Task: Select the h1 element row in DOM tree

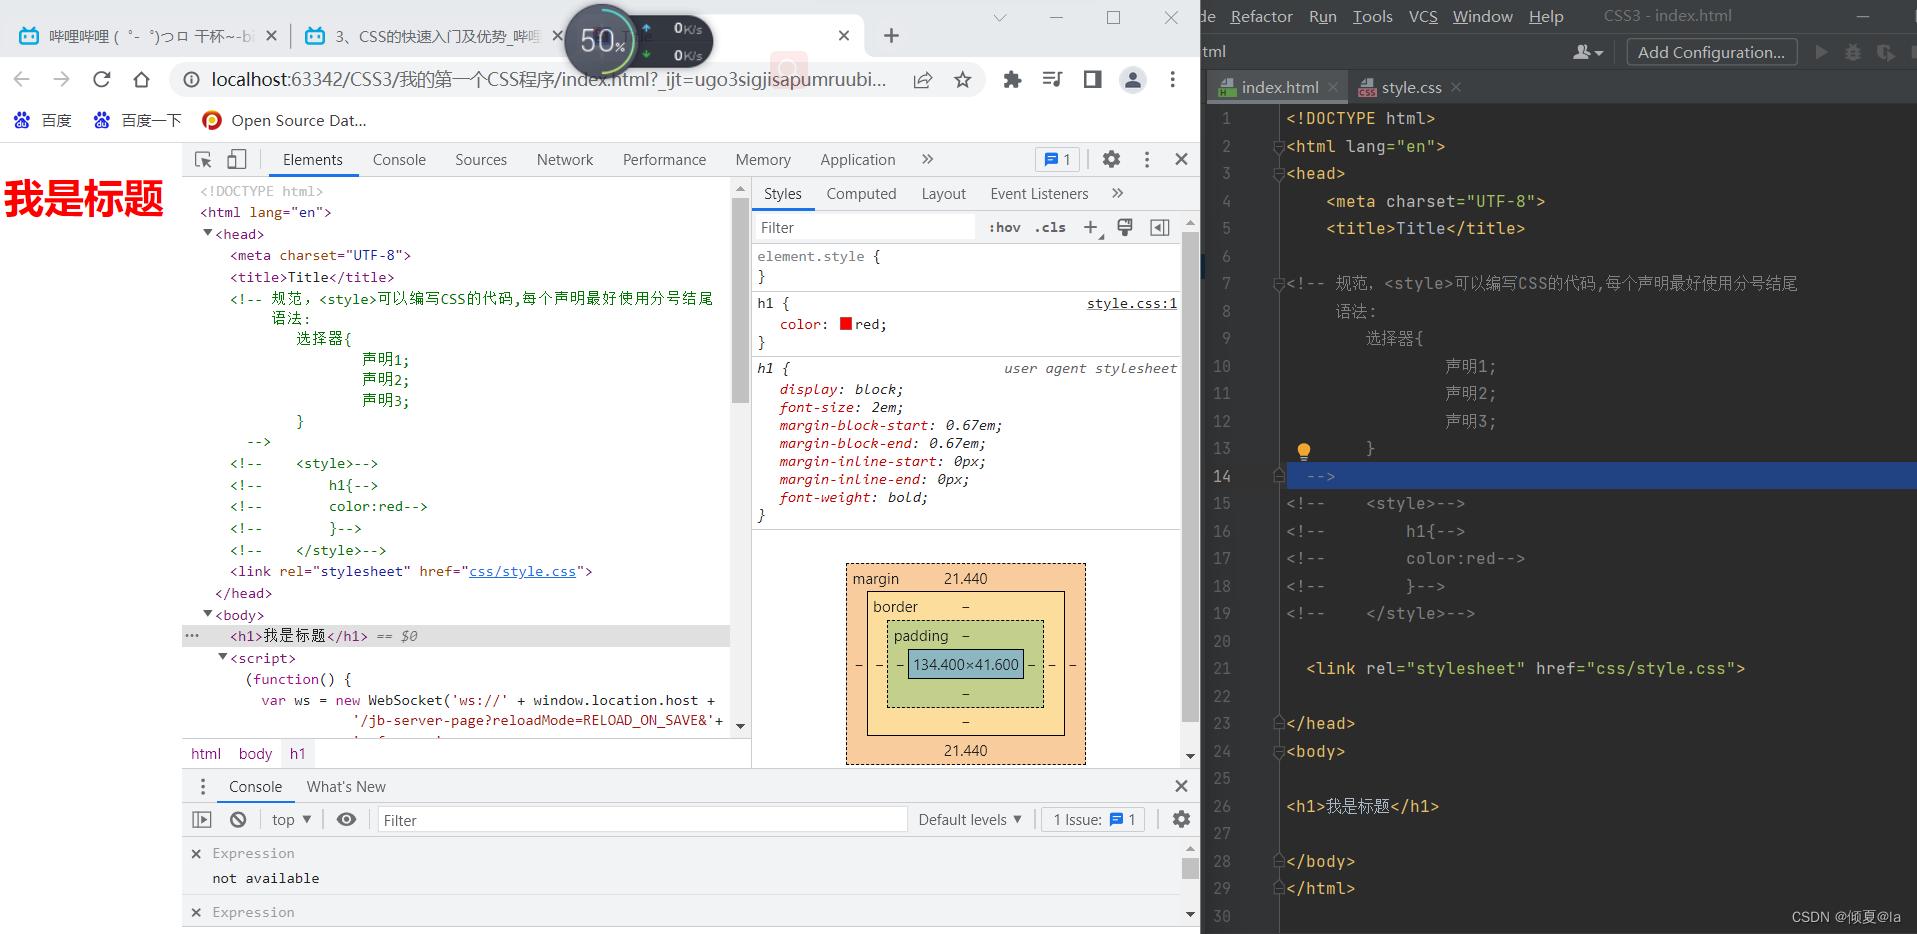Action: coord(456,636)
